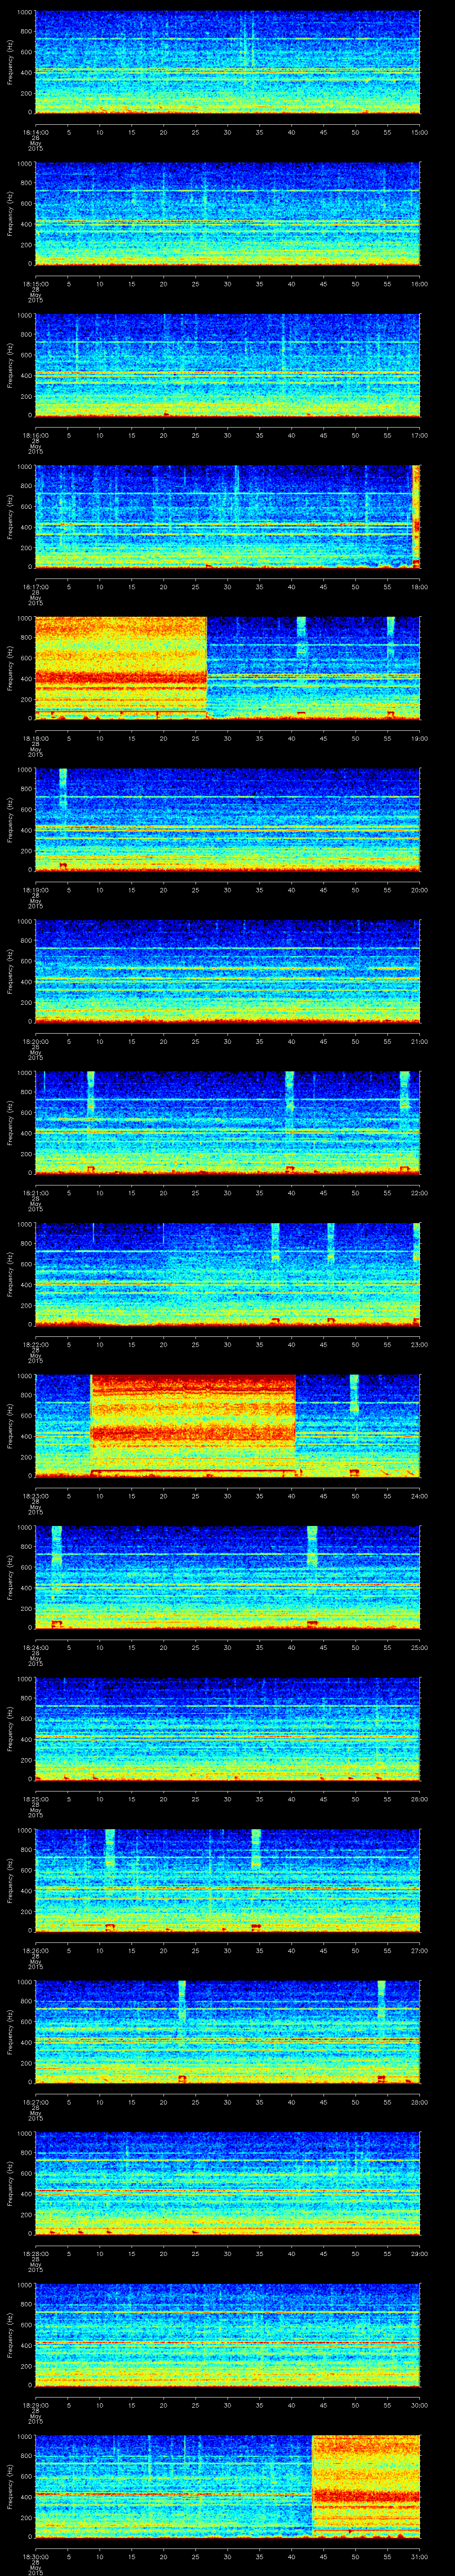Screen dimensions: 455x2576
Task: Select the spectrogram panel beginning at 18:22:00
Action: [x=228, y=1274]
